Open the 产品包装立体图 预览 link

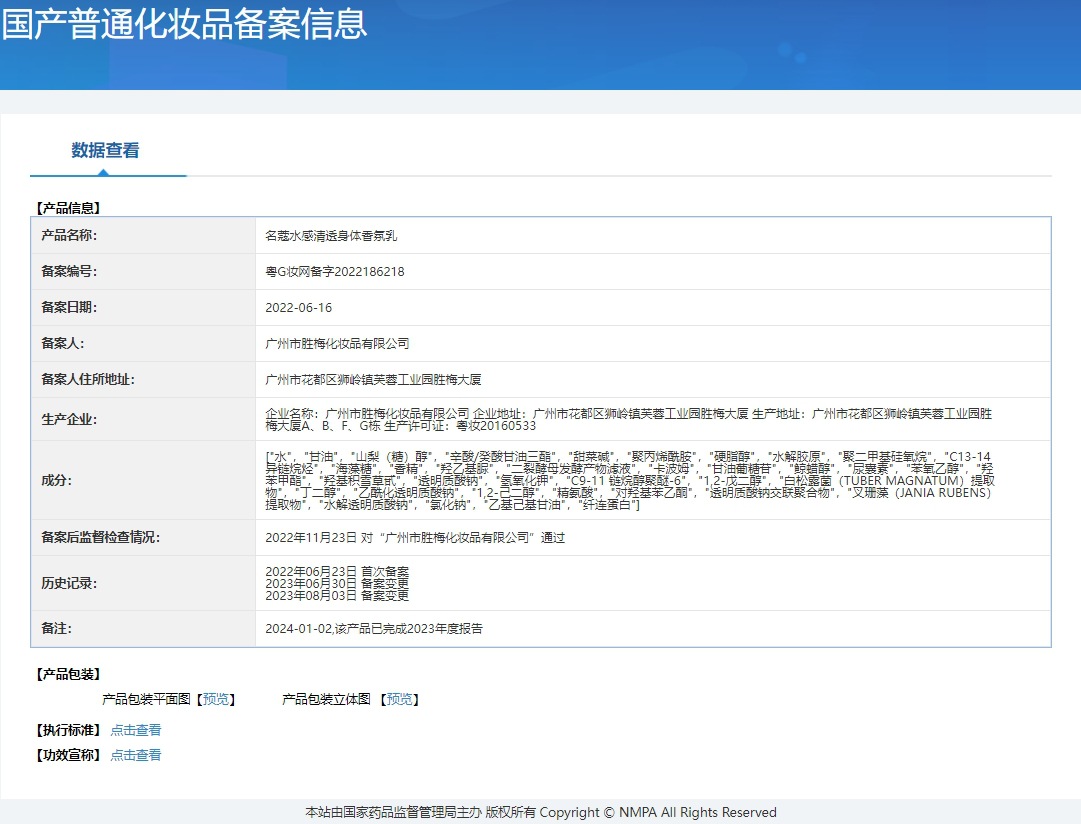click(400, 699)
